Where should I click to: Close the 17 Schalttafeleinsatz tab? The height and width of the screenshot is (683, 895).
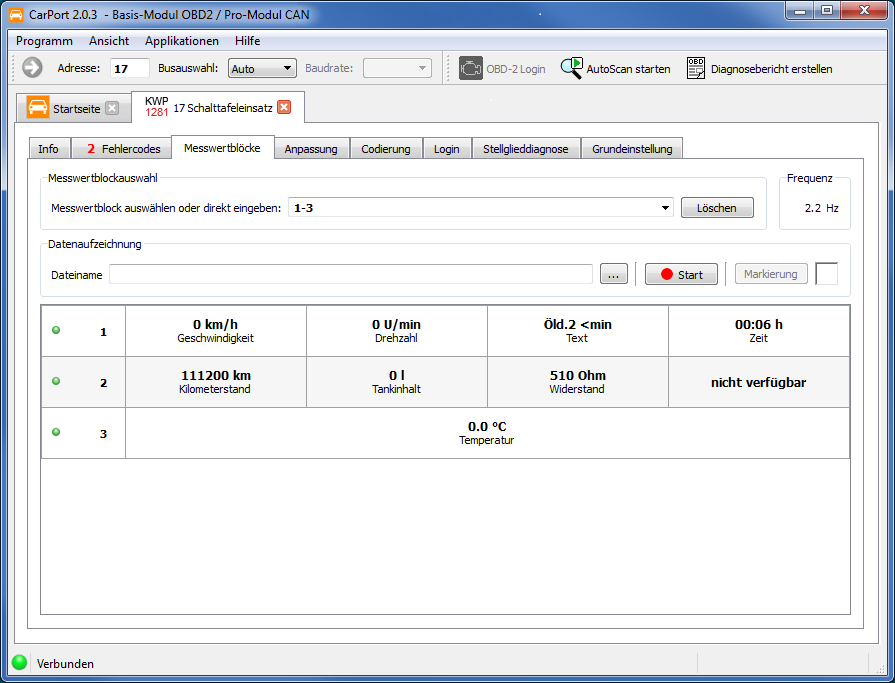click(284, 107)
